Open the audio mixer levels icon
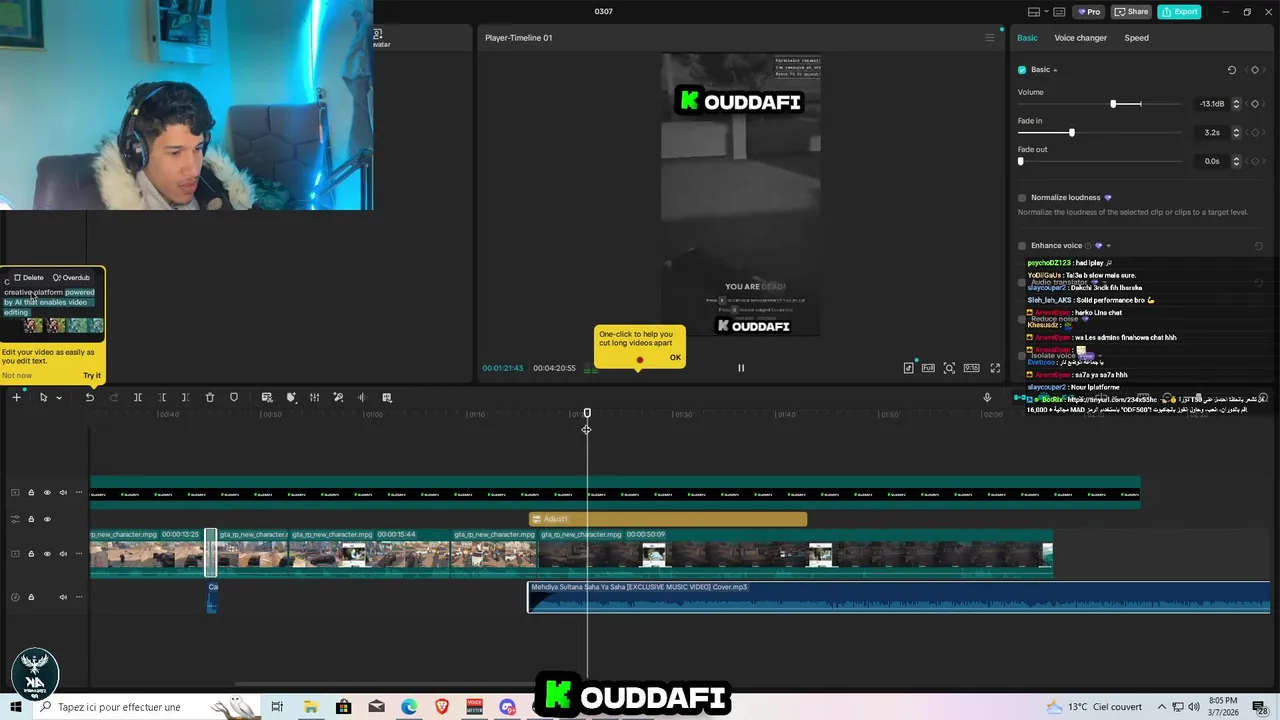The image size is (1280, 720). 314,397
